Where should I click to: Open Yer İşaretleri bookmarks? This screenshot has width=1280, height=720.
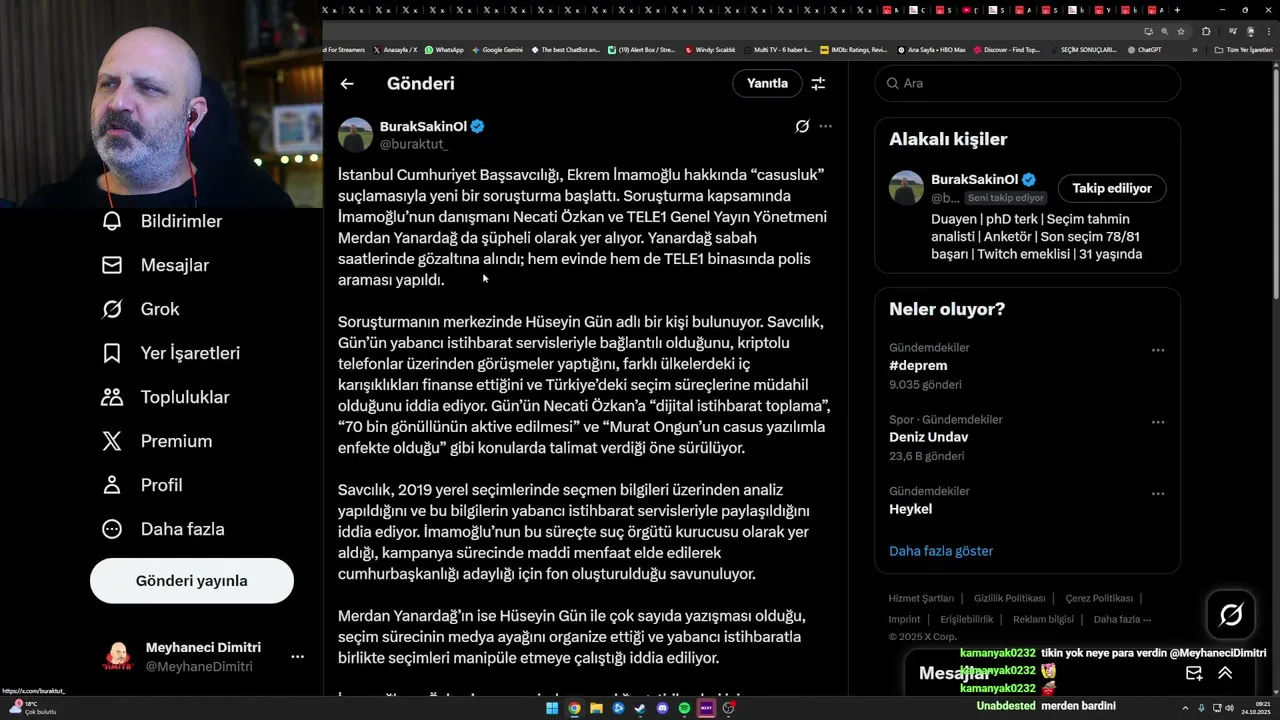point(170,353)
